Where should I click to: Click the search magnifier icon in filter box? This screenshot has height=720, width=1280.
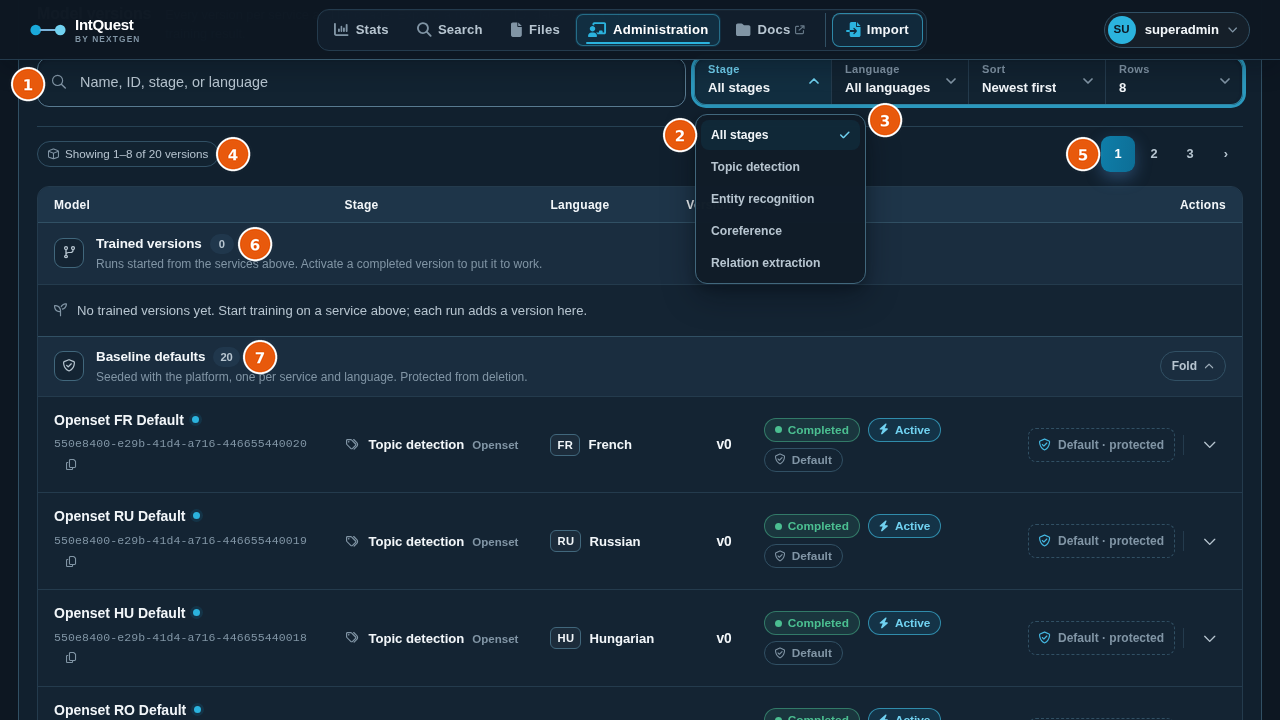(59, 82)
